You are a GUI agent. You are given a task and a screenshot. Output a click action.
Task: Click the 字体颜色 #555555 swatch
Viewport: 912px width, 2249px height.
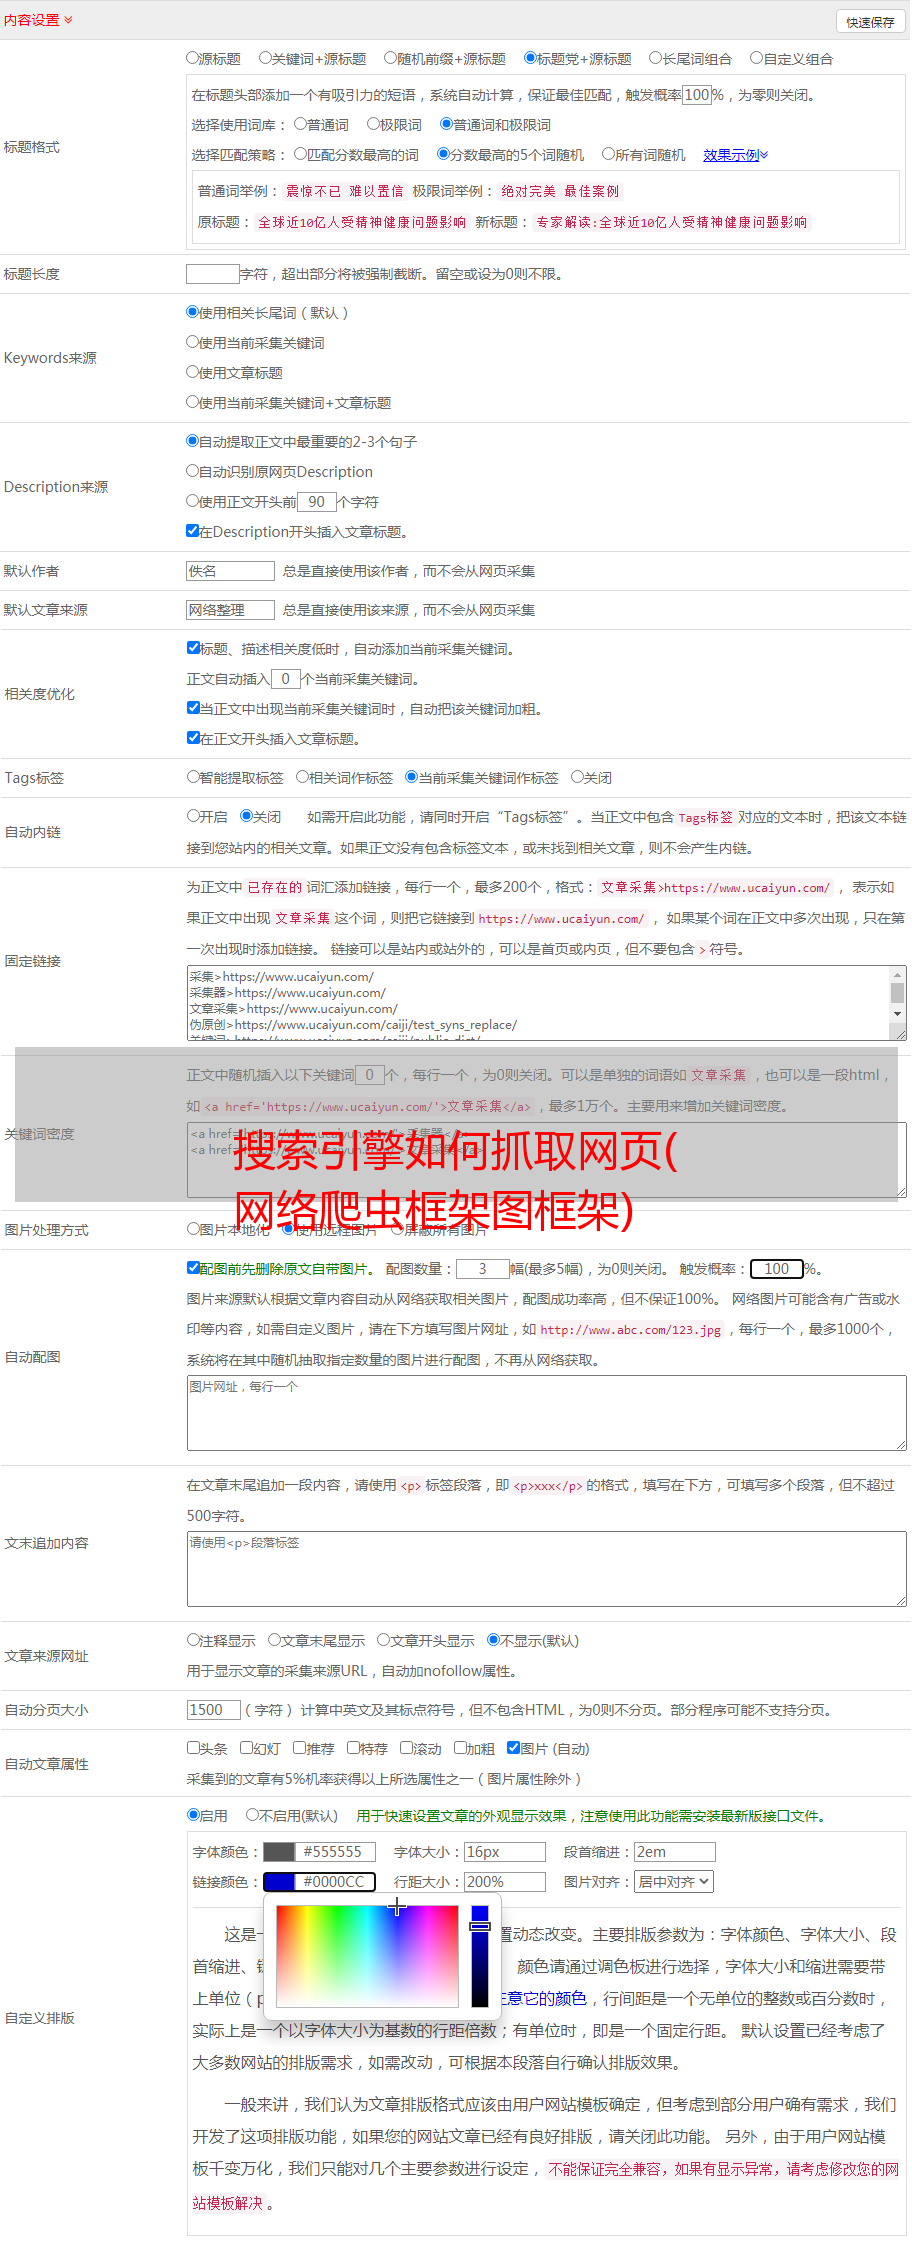point(279,1852)
